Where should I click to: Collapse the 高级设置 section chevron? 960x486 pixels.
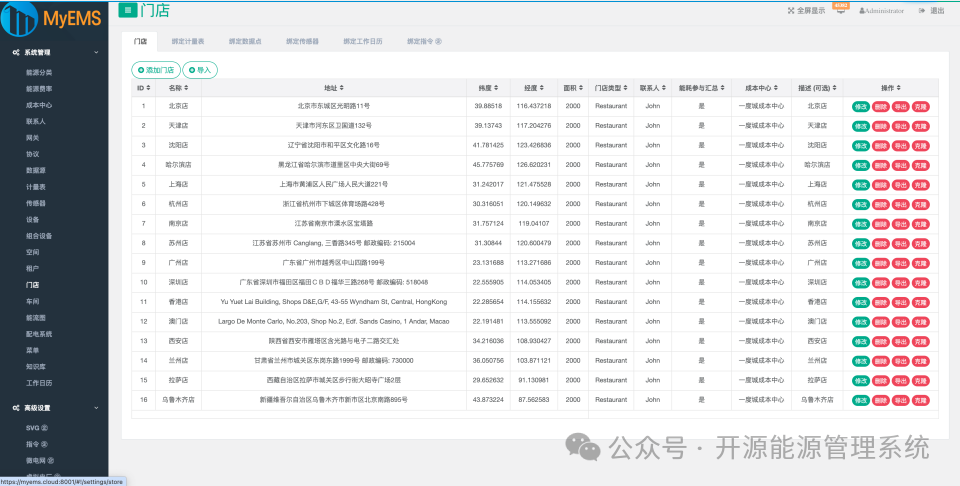click(x=96, y=408)
